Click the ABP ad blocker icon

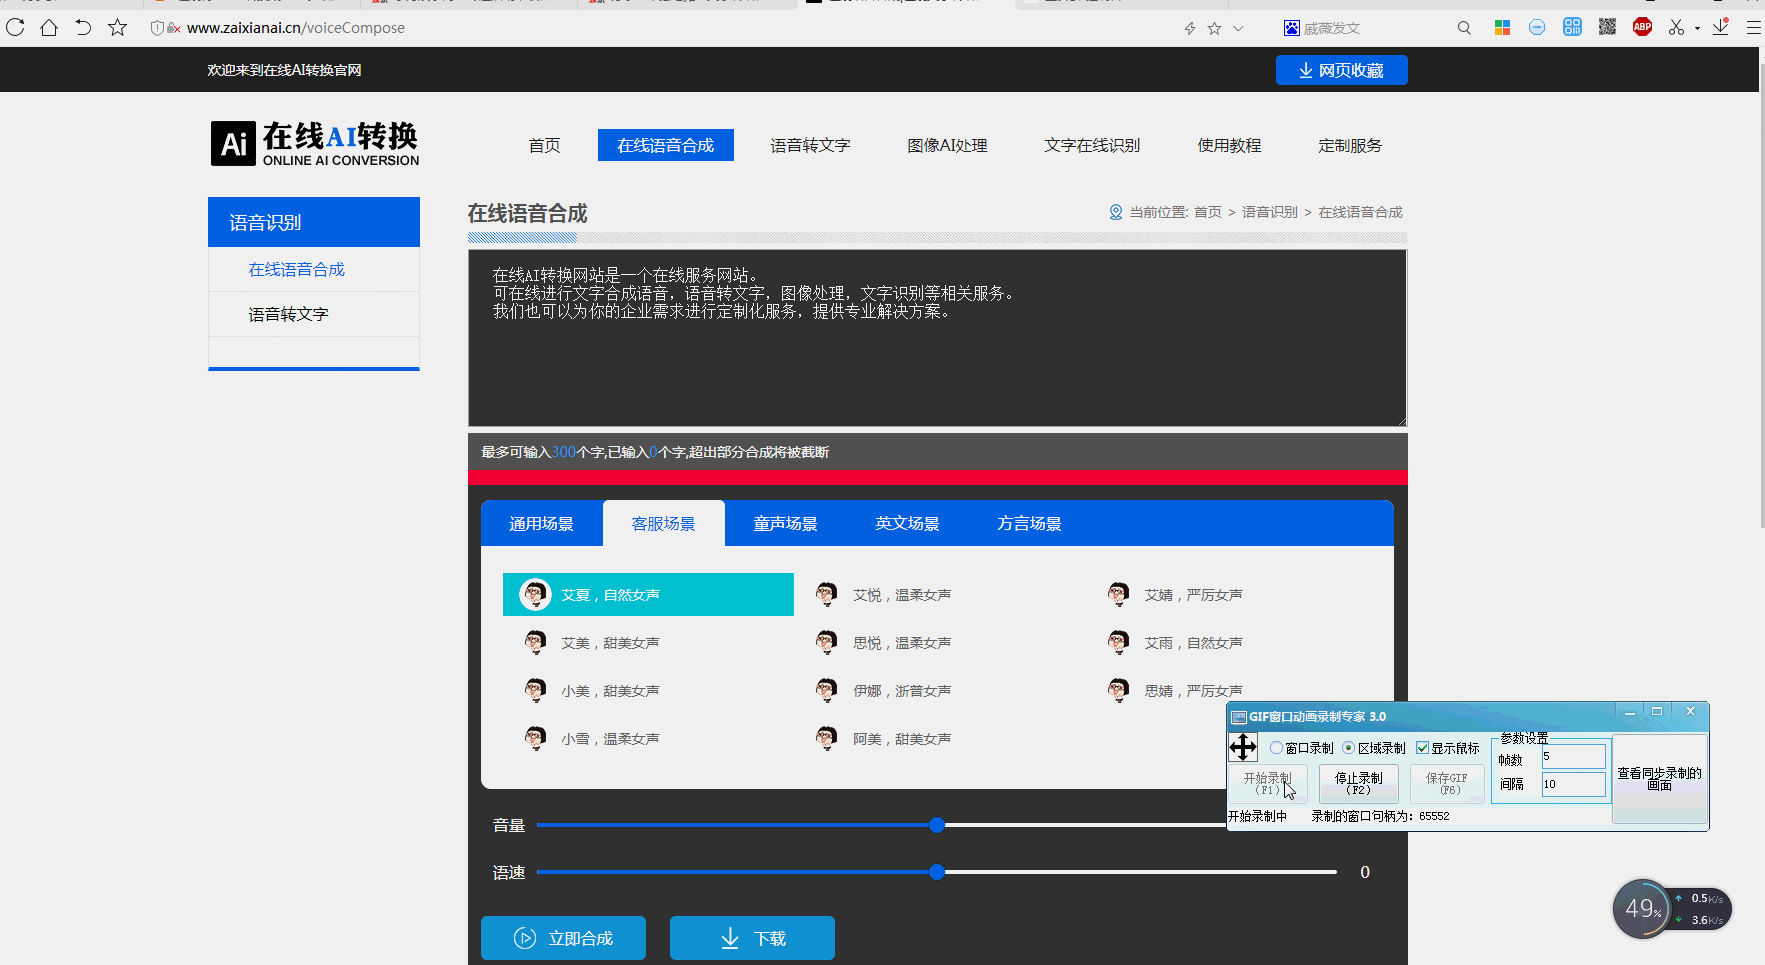1642,28
